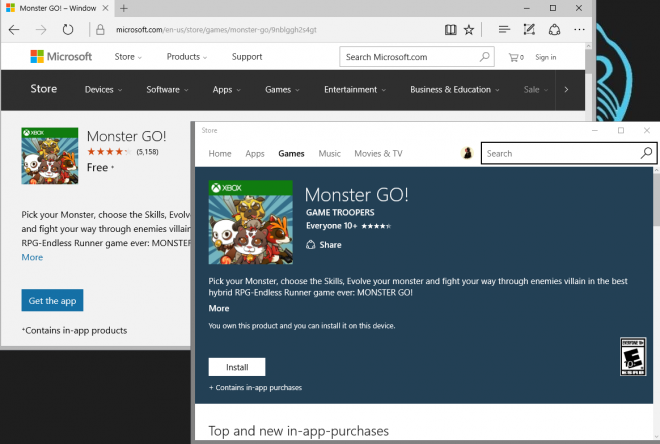Open Games tab in Store app
This screenshot has height=444, width=660.
point(291,154)
